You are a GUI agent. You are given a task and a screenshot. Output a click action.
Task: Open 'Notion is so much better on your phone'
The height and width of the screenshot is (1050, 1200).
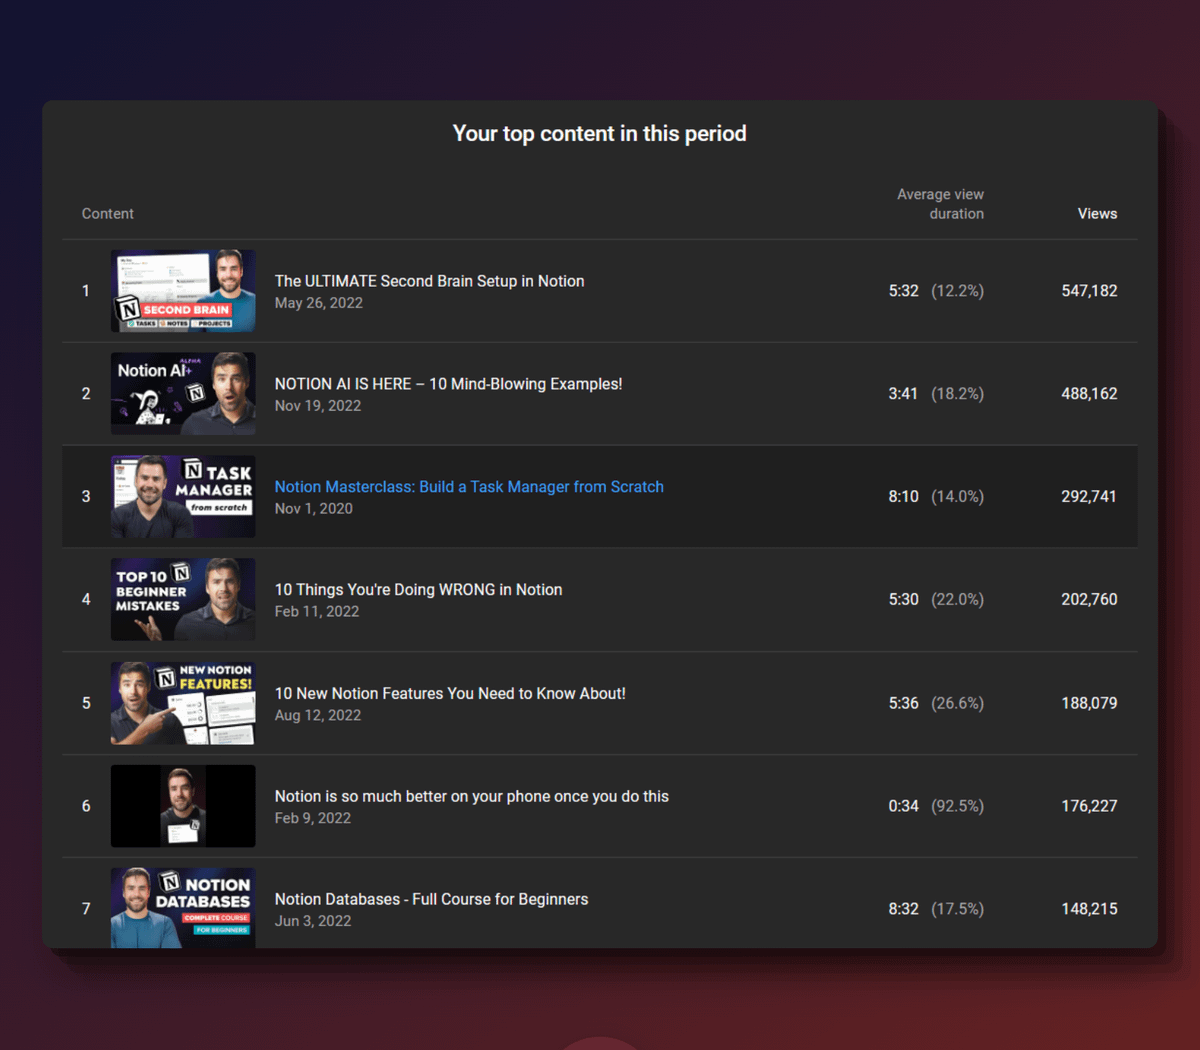pos(471,796)
